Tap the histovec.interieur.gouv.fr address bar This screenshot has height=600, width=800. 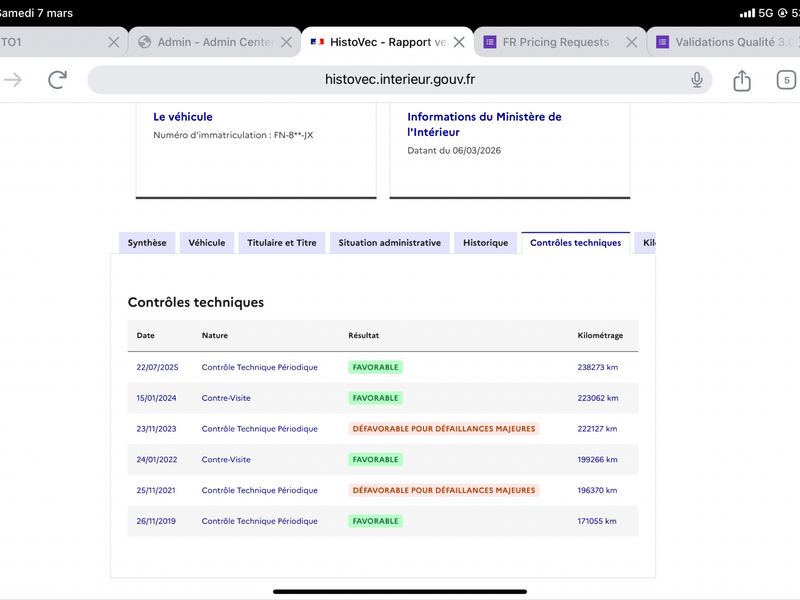click(400, 80)
